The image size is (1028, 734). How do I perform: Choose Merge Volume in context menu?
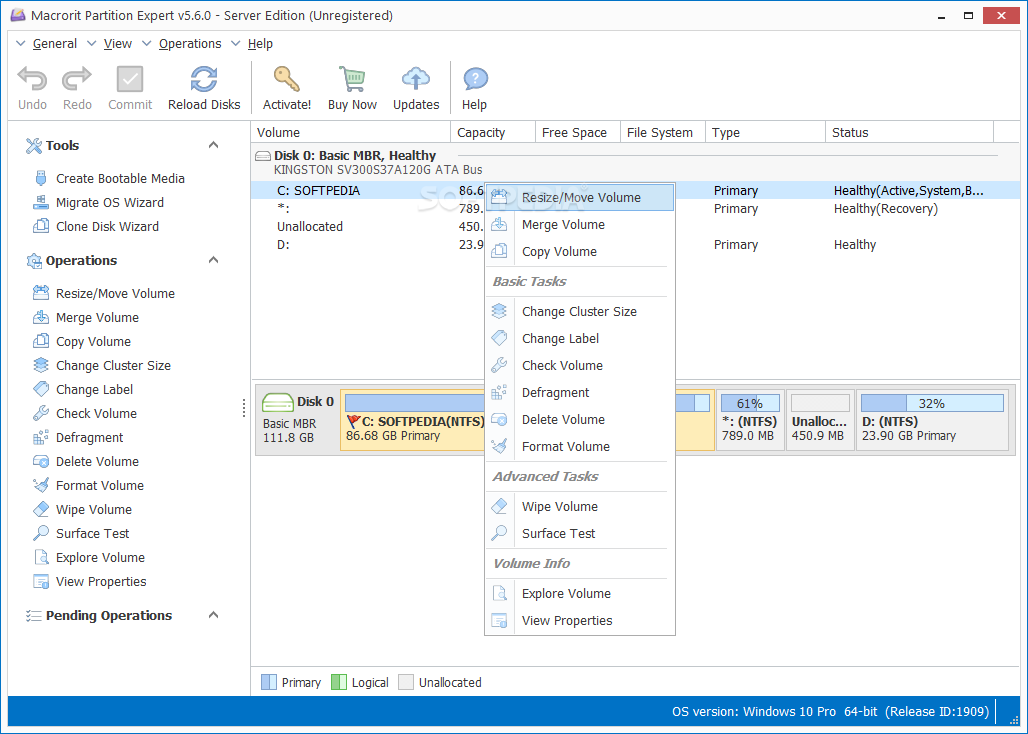click(x=580, y=225)
